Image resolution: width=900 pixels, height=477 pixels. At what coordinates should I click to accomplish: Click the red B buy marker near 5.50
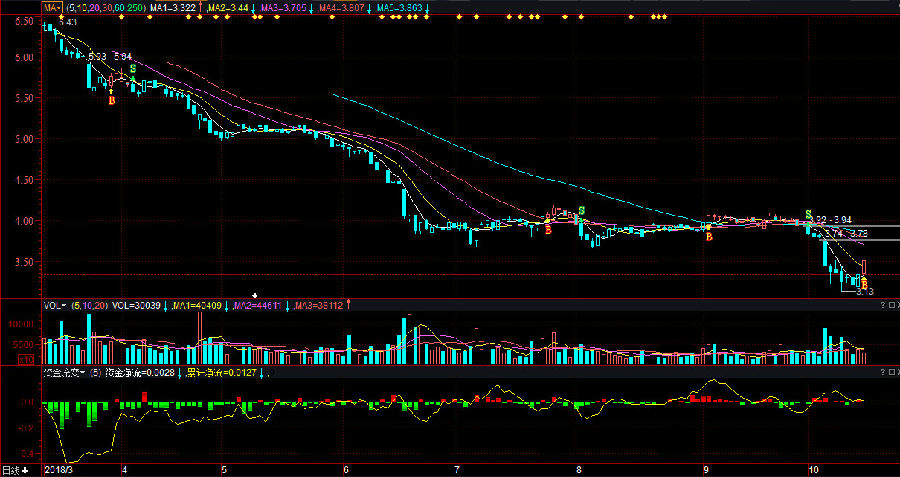coord(111,100)
